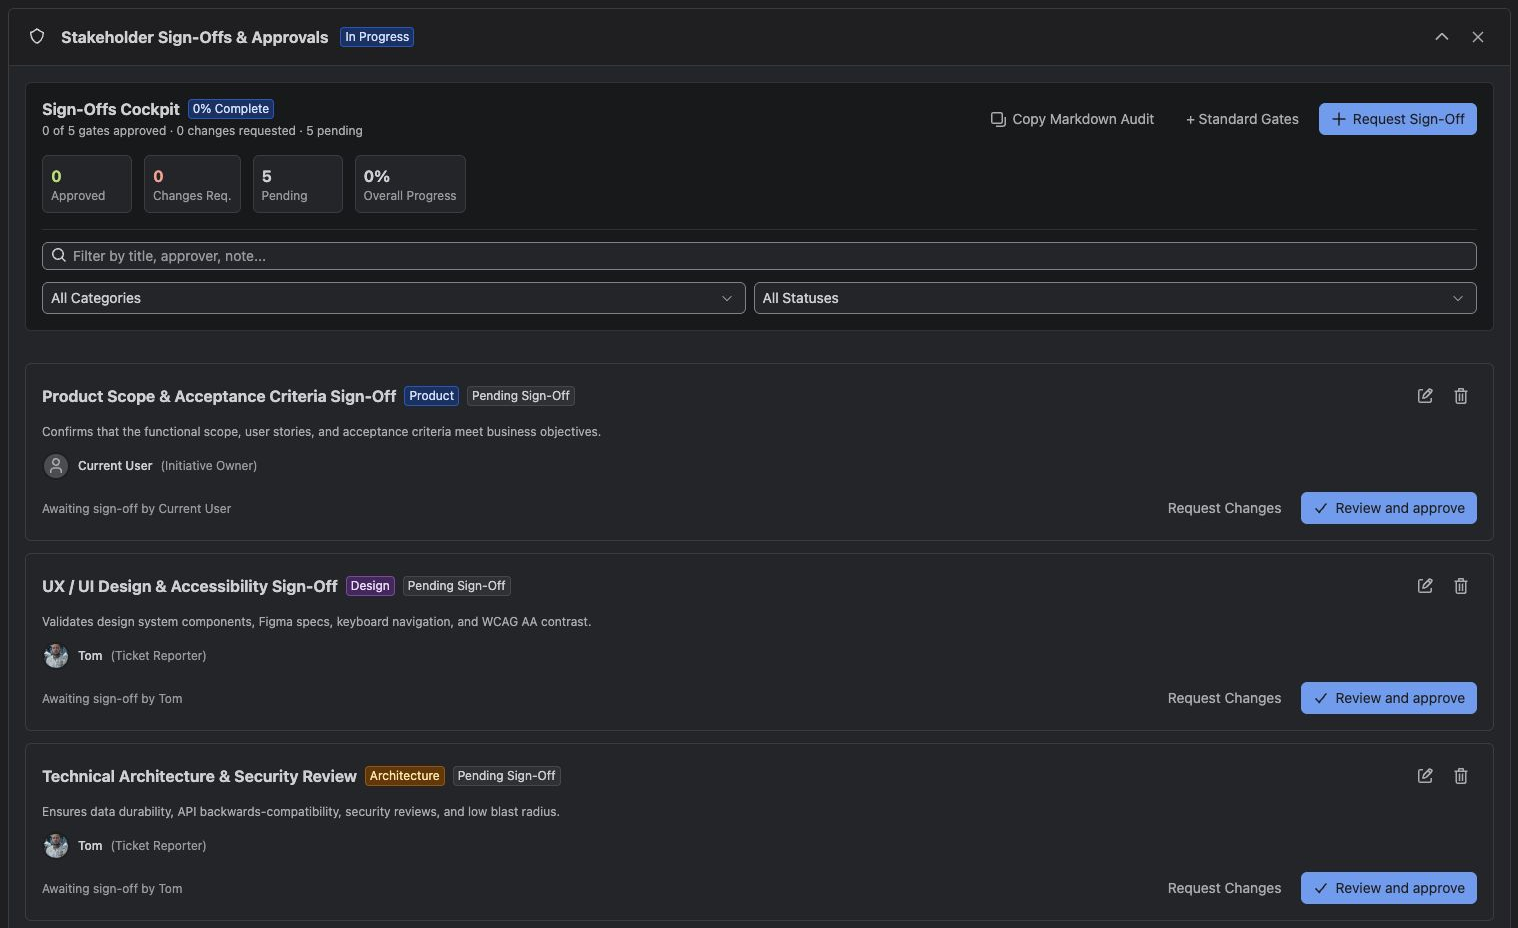Review and approve UX / UI Design sign-off
This screenshot has height=928, width=1518.
tap(1389, 698)
